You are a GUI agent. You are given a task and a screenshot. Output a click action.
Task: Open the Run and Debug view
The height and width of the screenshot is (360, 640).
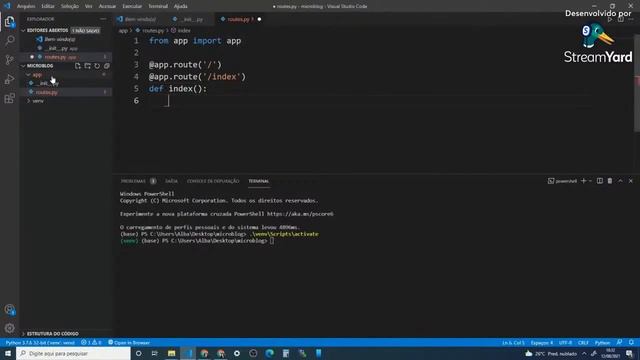pyautogui.click(x=9, y=79)
